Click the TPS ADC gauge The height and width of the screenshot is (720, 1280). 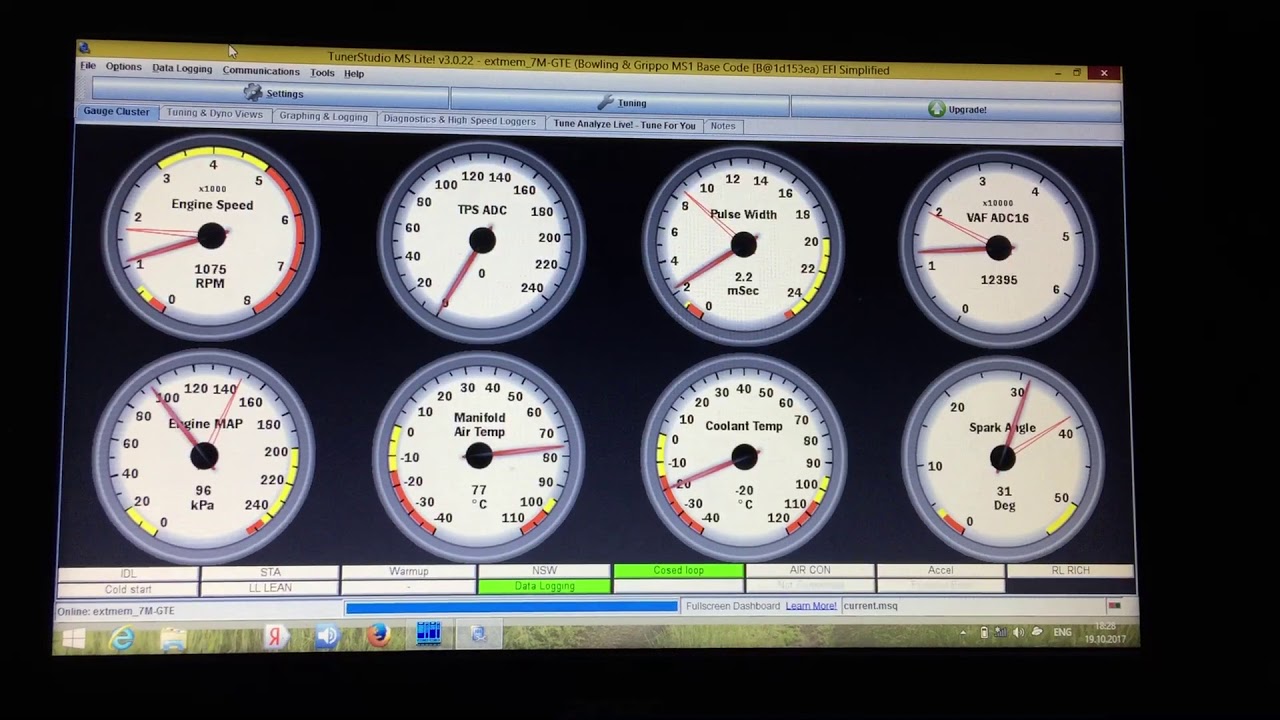481,240
